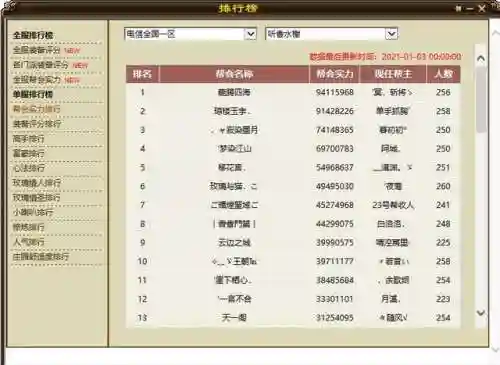Click guild strength value 33301101
The width and height of the screenshot is (500, 365).
[335, 299]
